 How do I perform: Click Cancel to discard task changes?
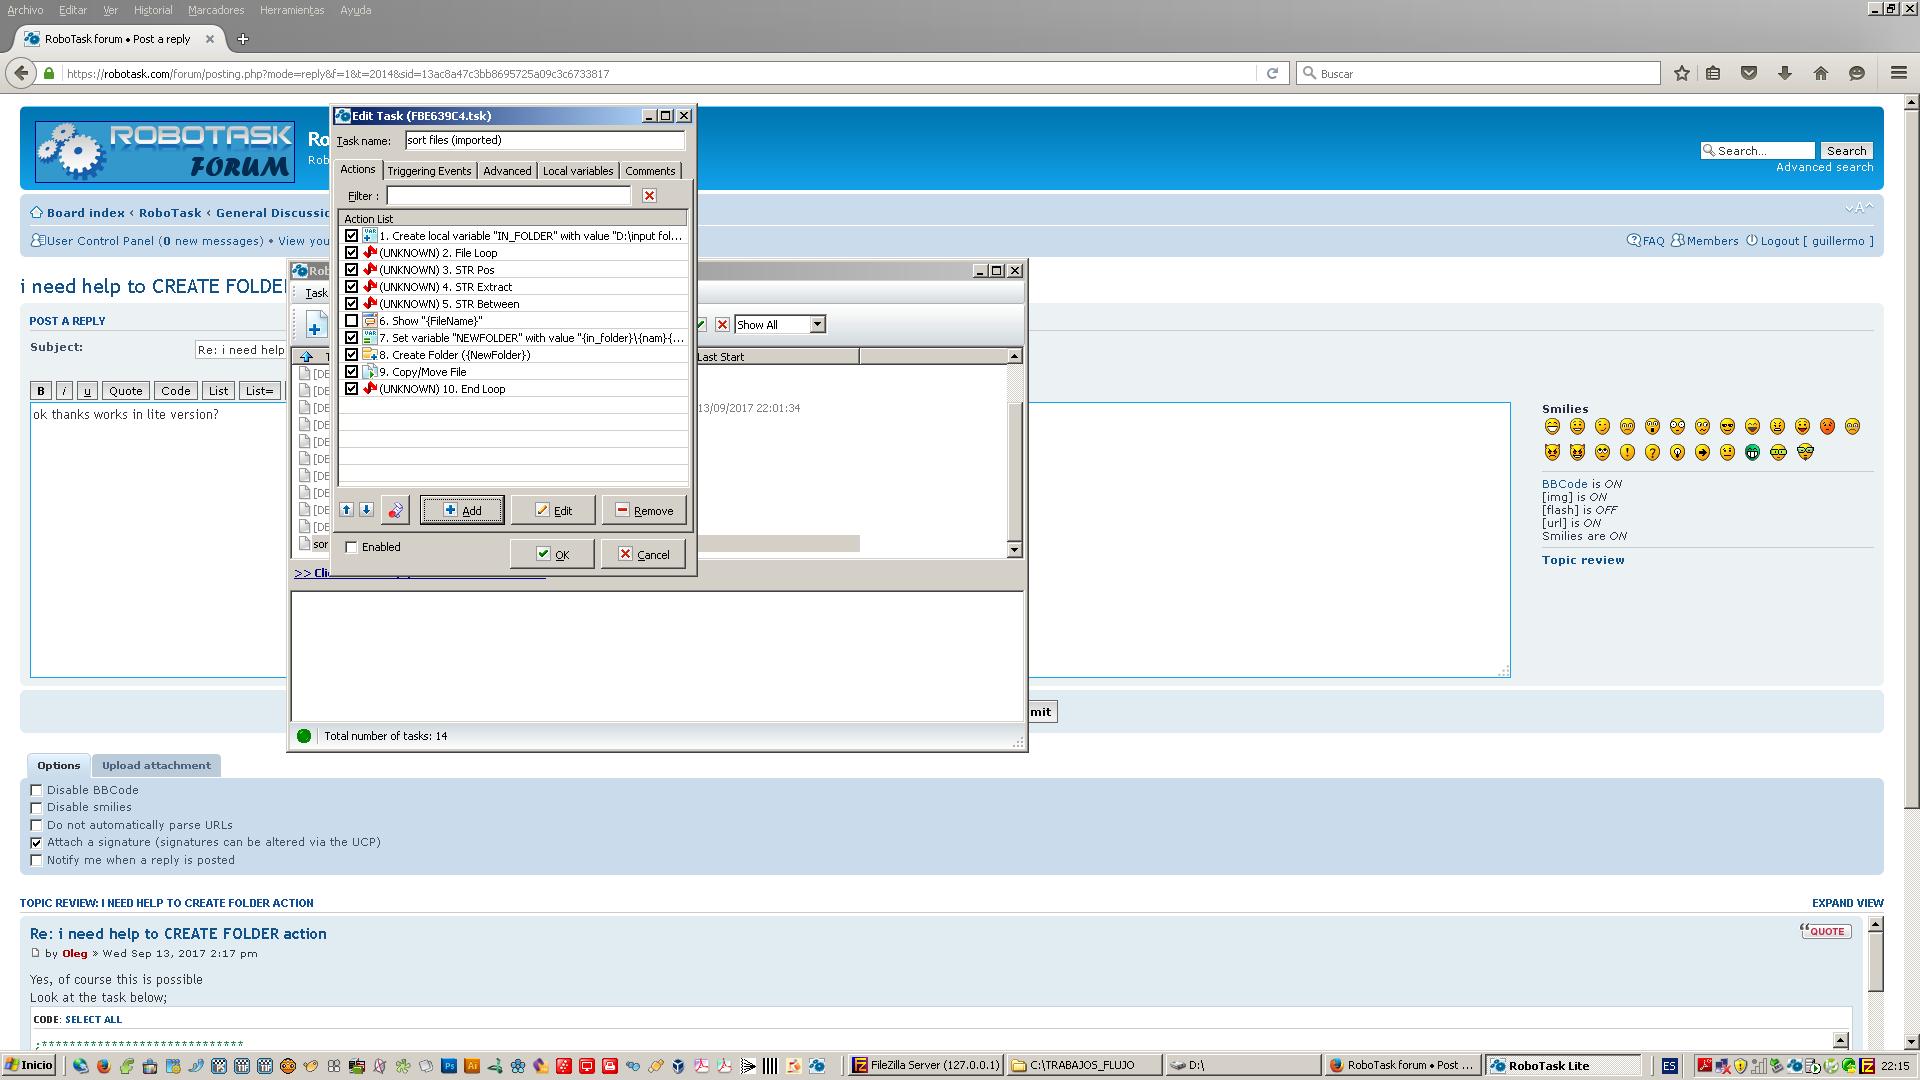tap(645, 554)
